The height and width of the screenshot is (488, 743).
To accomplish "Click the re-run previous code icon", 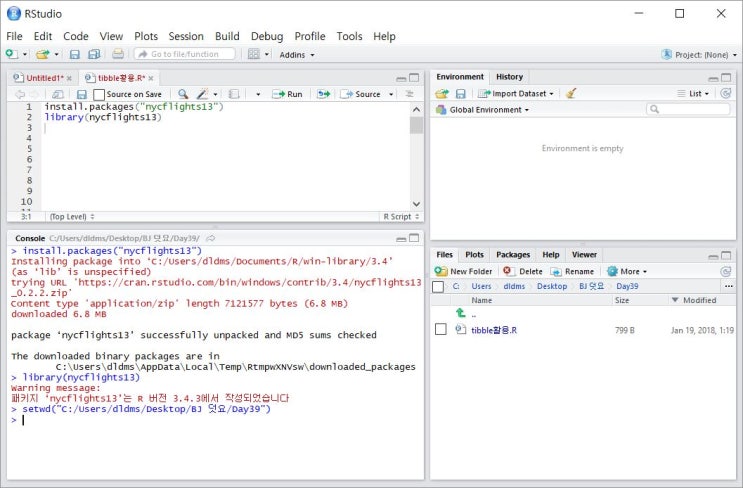I will pos(324,94).
